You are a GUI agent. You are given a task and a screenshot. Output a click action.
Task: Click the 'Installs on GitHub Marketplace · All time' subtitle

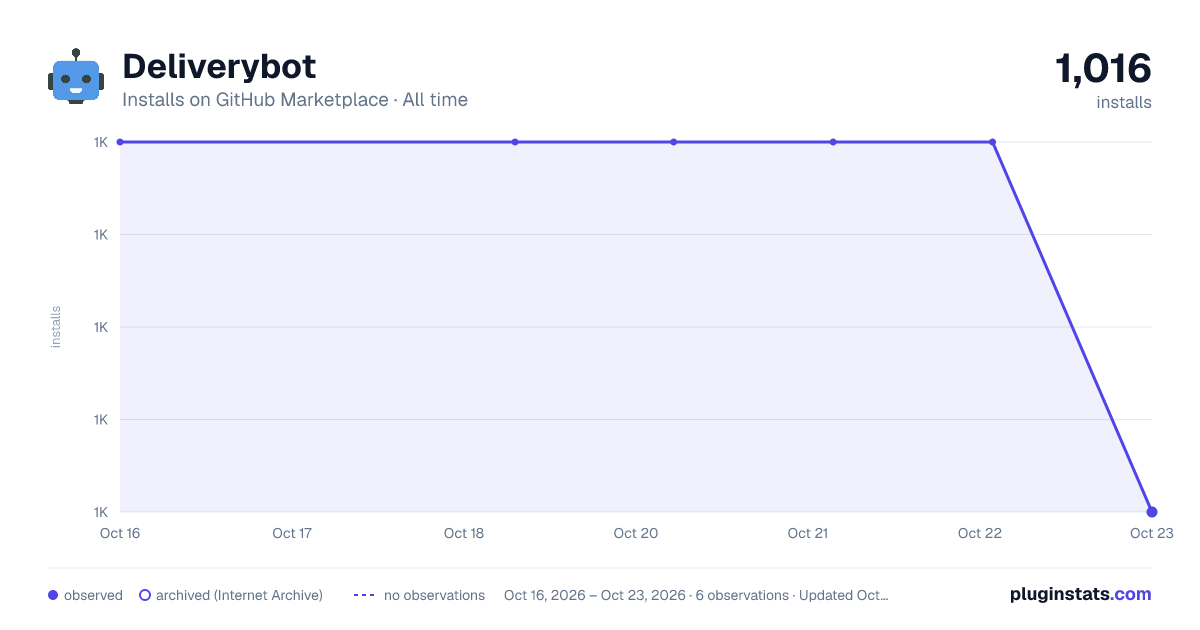(x=295, y=100)
